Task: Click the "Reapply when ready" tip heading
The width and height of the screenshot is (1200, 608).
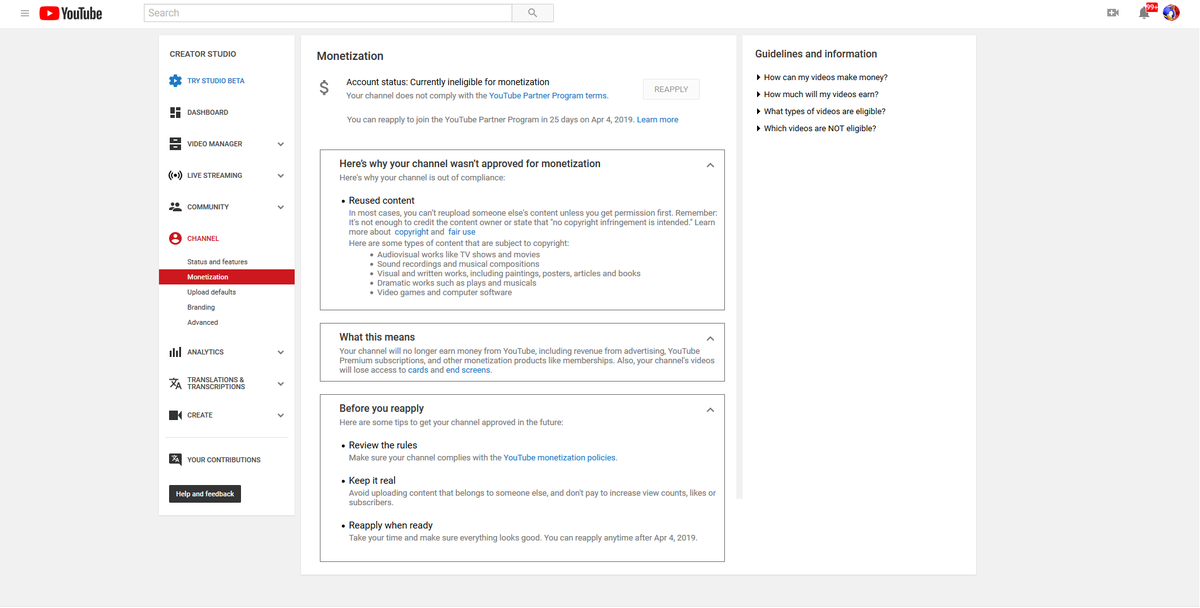Action: click(391, 525)
